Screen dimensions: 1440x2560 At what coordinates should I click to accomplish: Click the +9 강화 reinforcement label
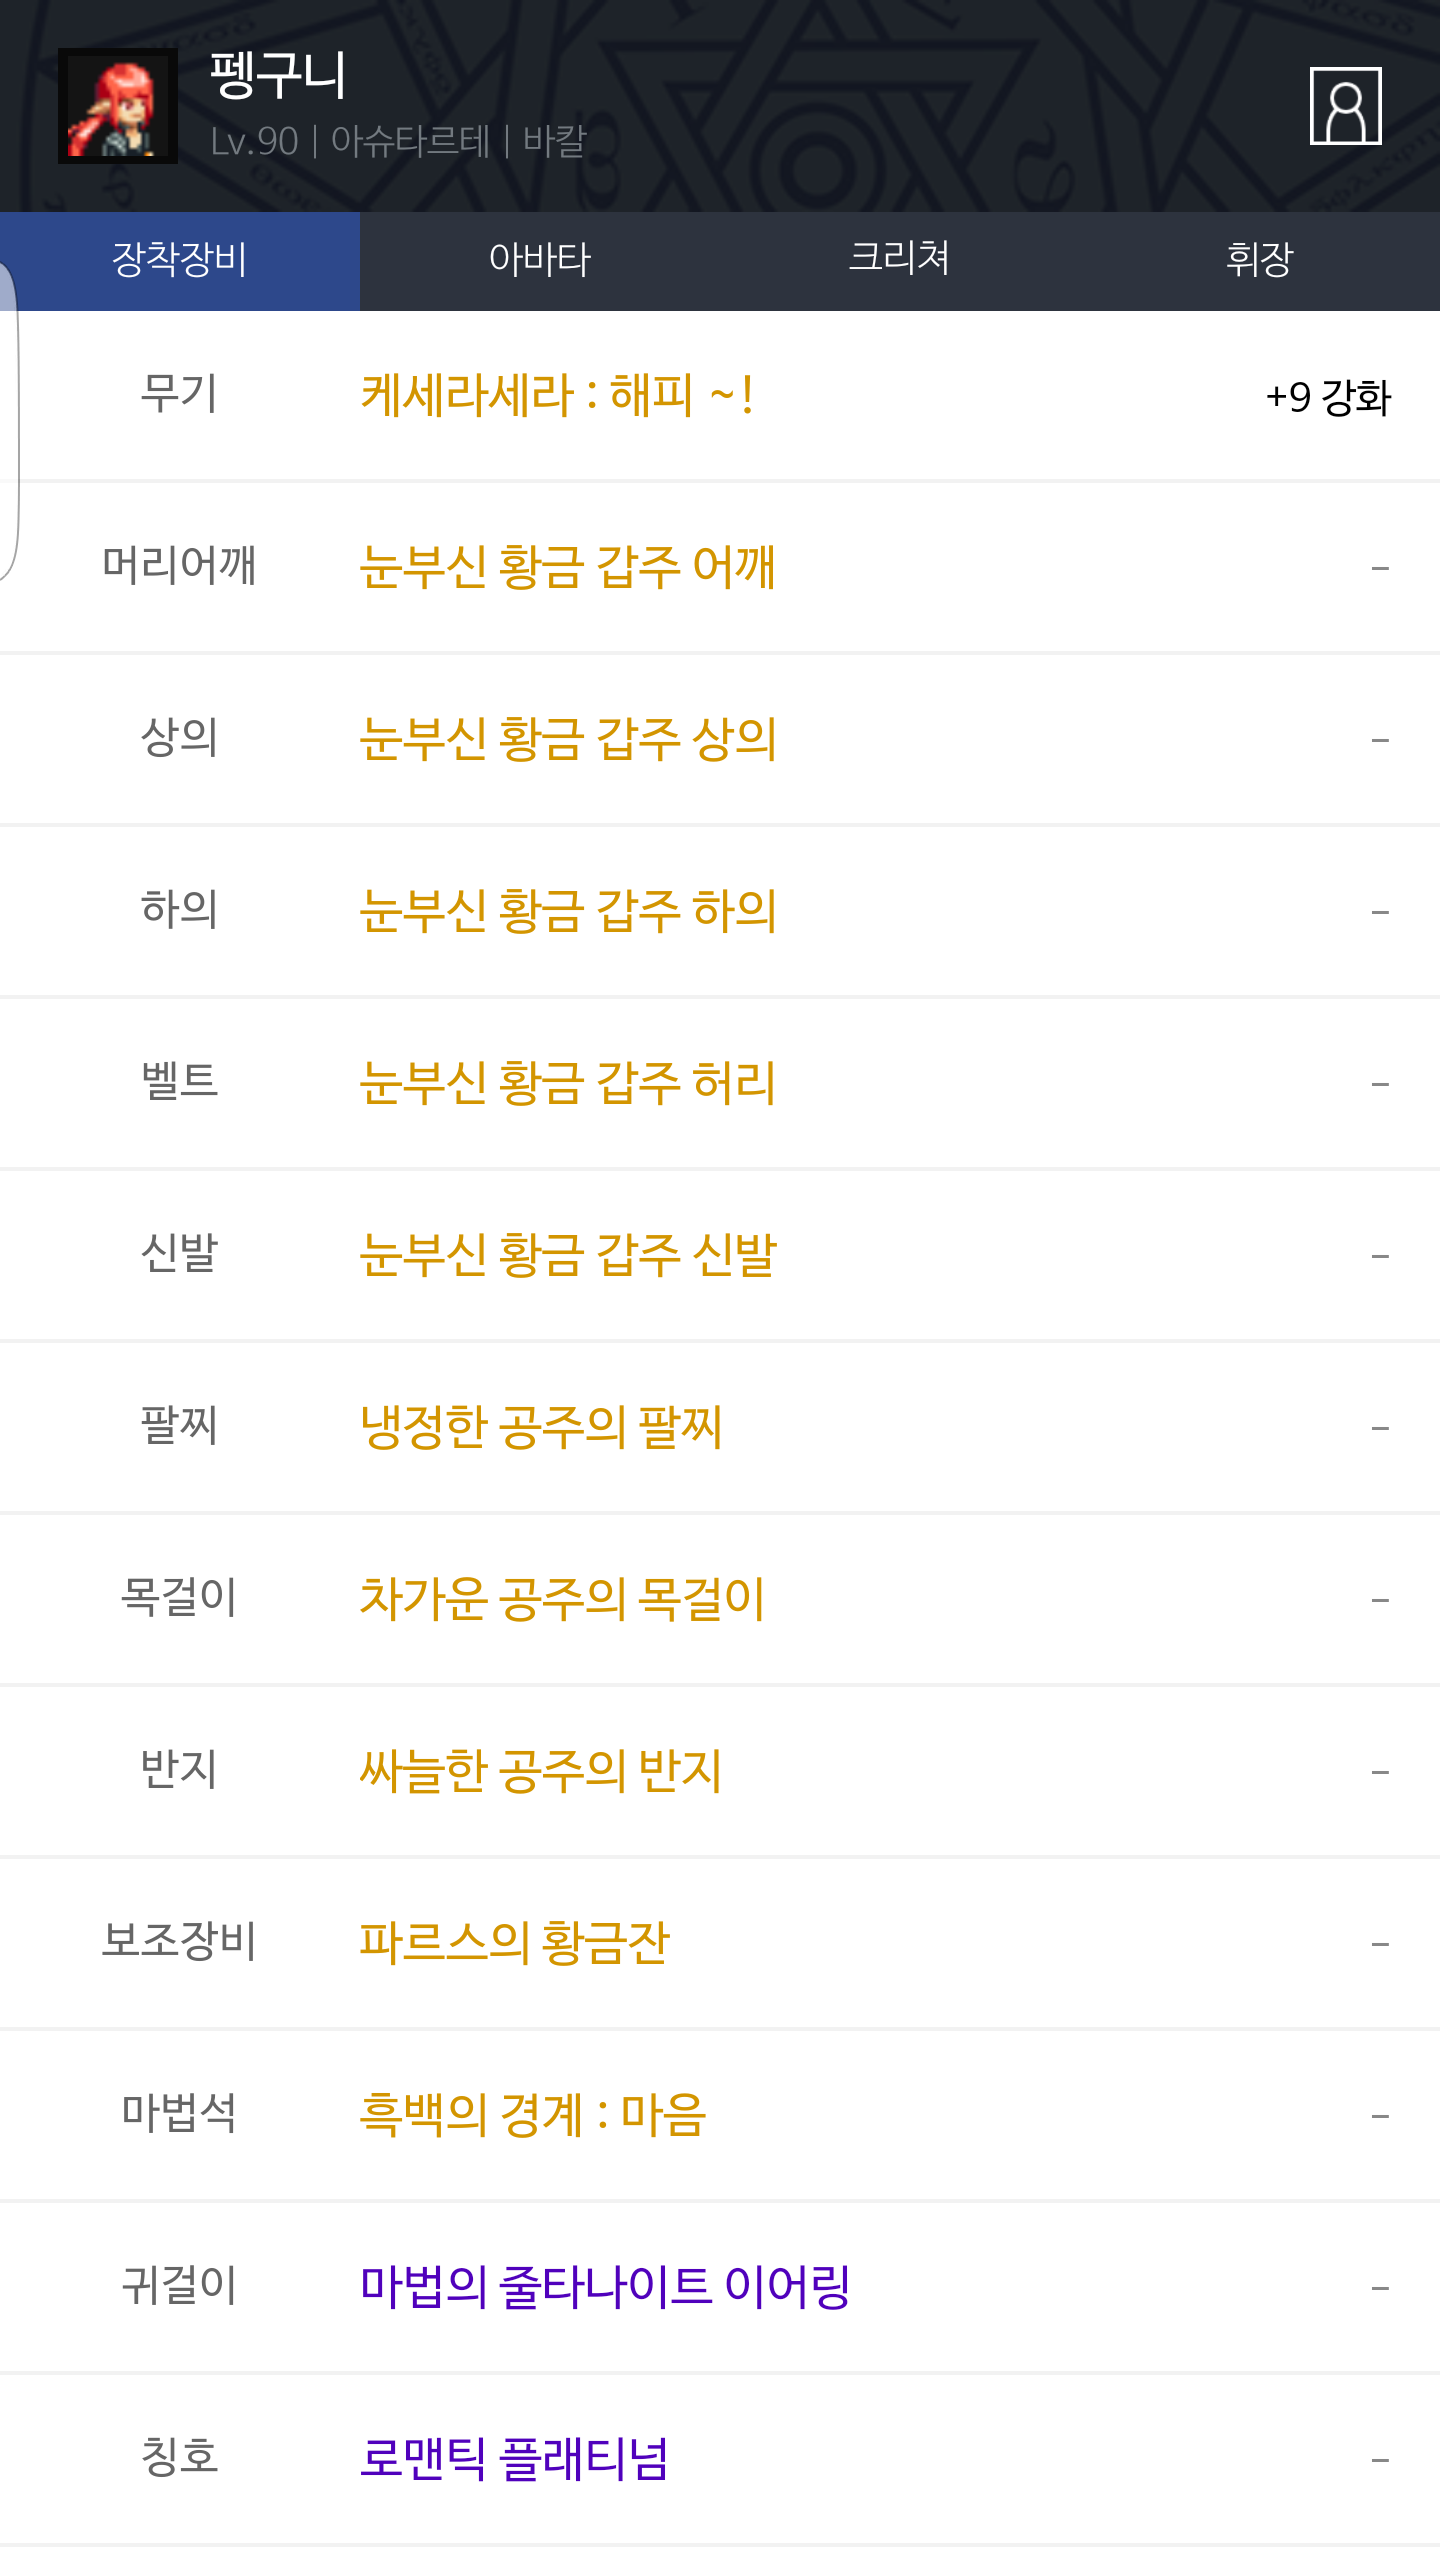click(x=1327, y=397)
